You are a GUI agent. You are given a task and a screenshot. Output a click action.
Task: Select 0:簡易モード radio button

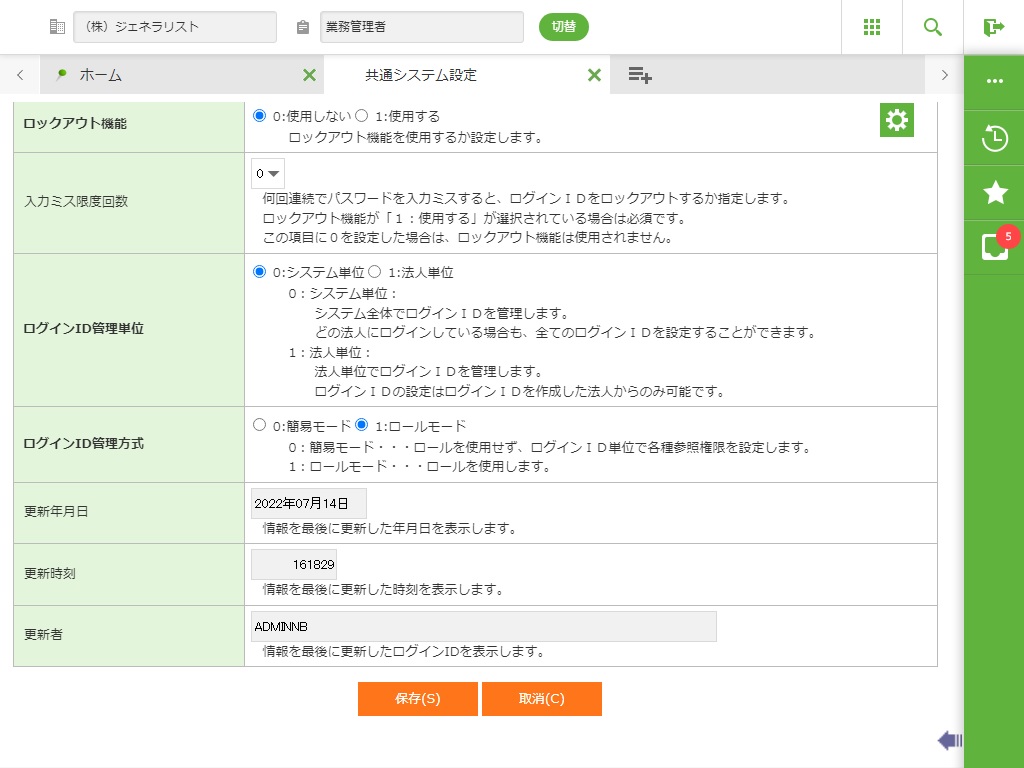[x=260, y=425]
